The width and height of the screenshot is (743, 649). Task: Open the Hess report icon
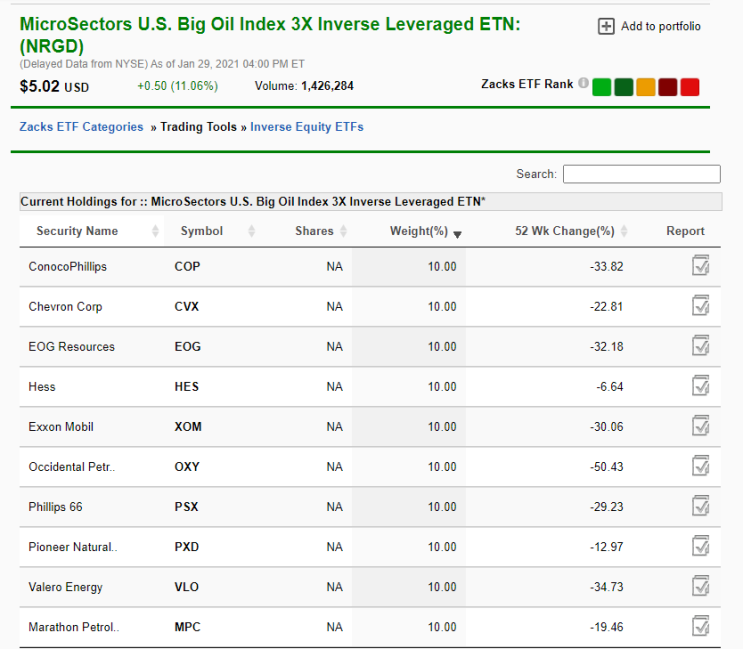click(700, 386)
